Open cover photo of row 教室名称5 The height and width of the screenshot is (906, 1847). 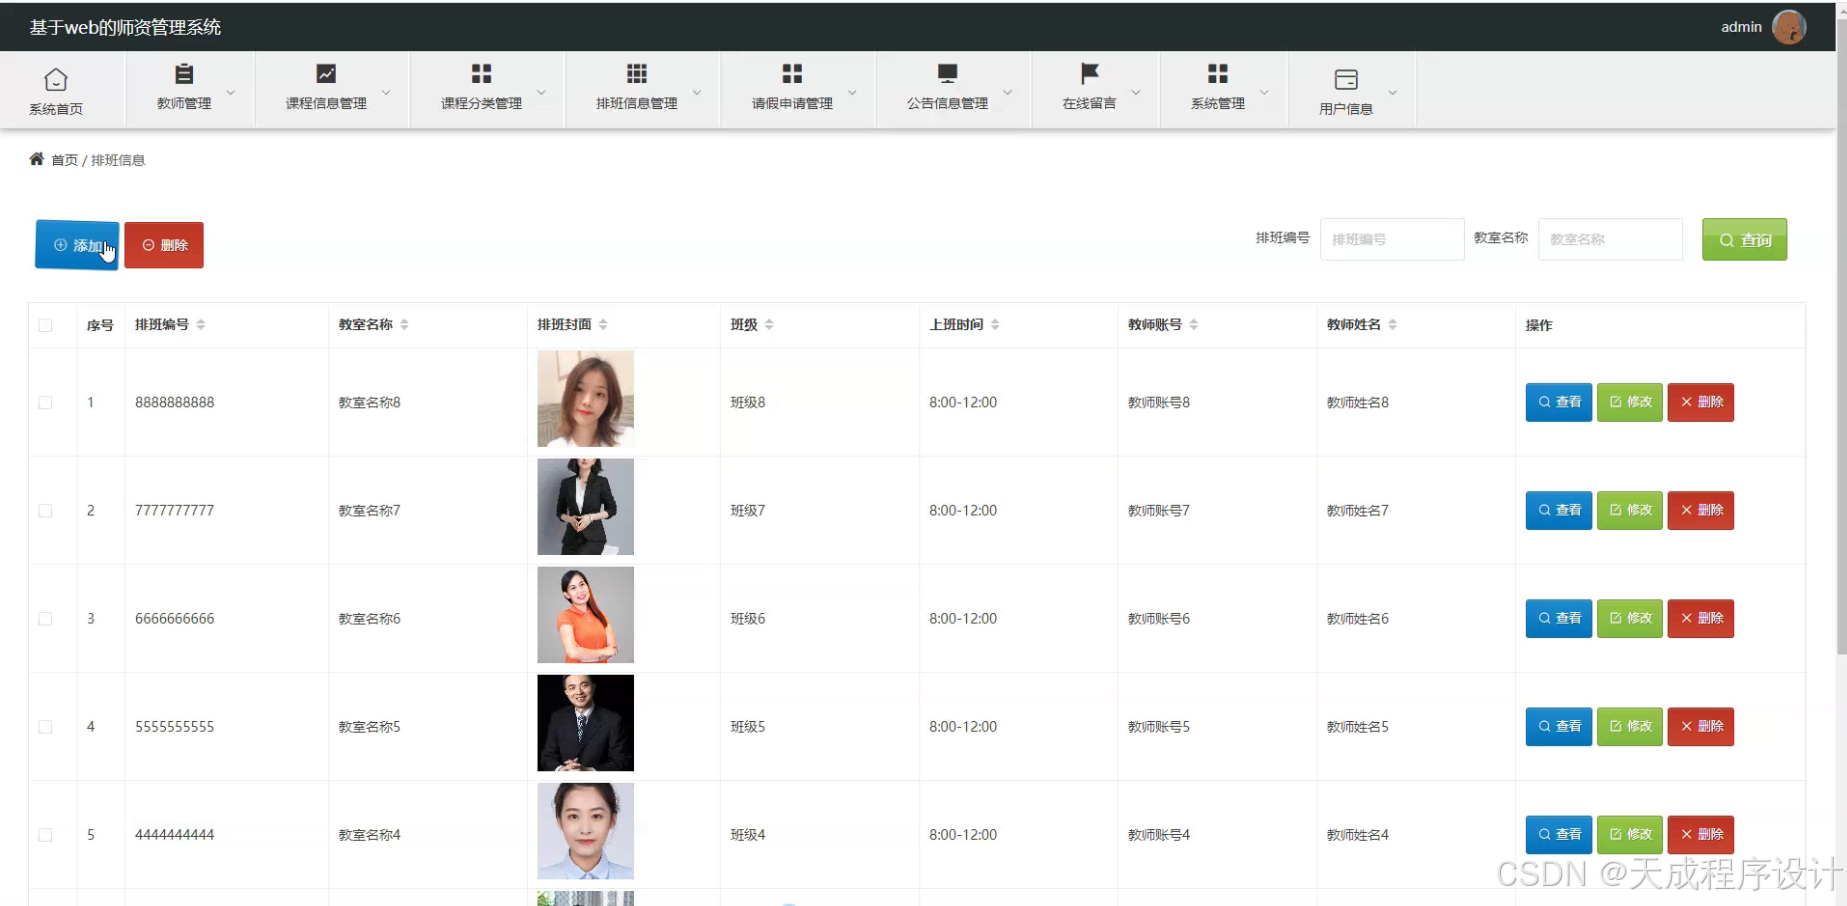[x=585, y=723]
